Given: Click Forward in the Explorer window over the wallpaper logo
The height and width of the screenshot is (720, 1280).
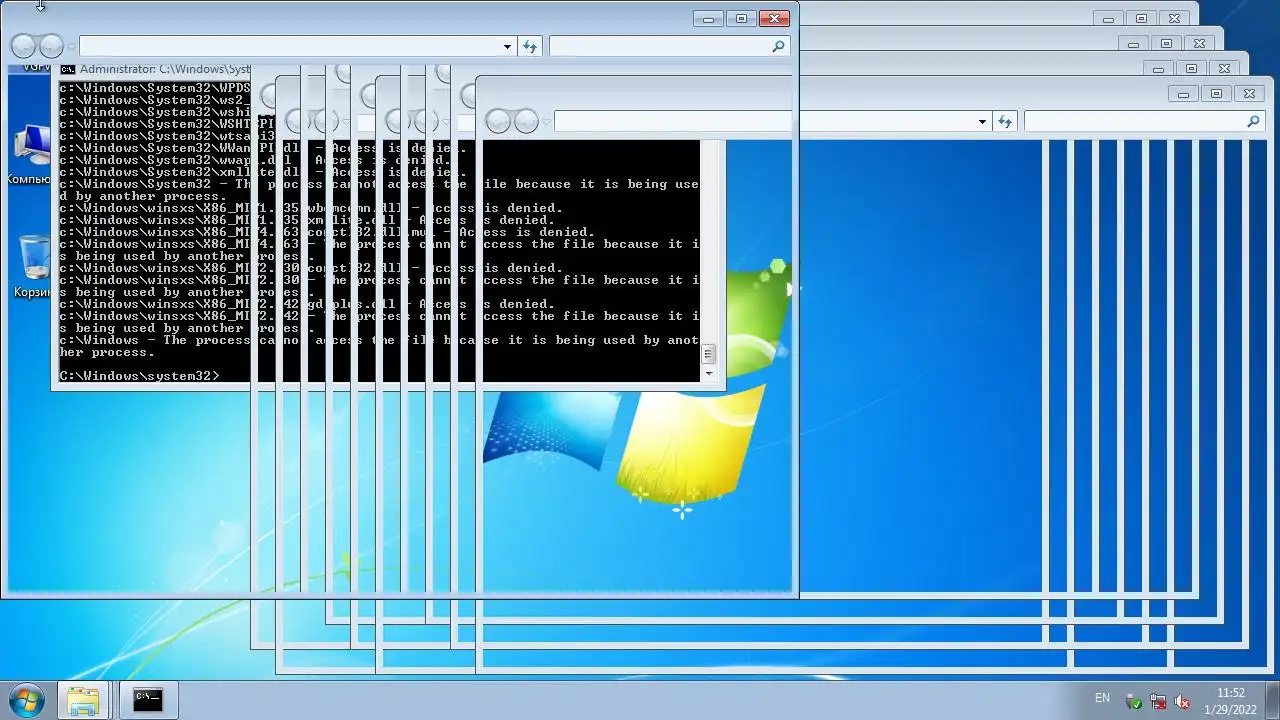Looking at the screenshot, I should [525, 121].
